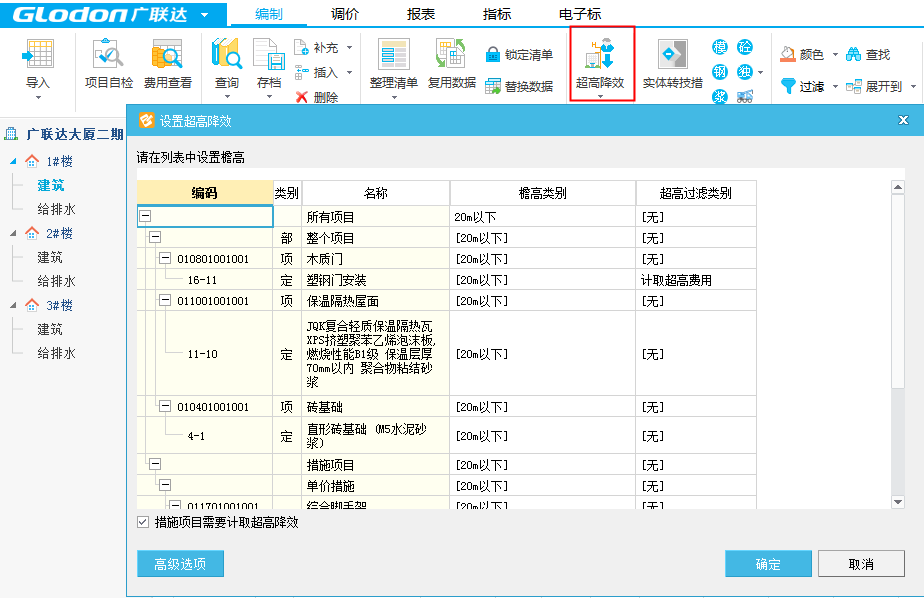
Task: Select the 复用数据 tool icon
Action: point(451,58)
